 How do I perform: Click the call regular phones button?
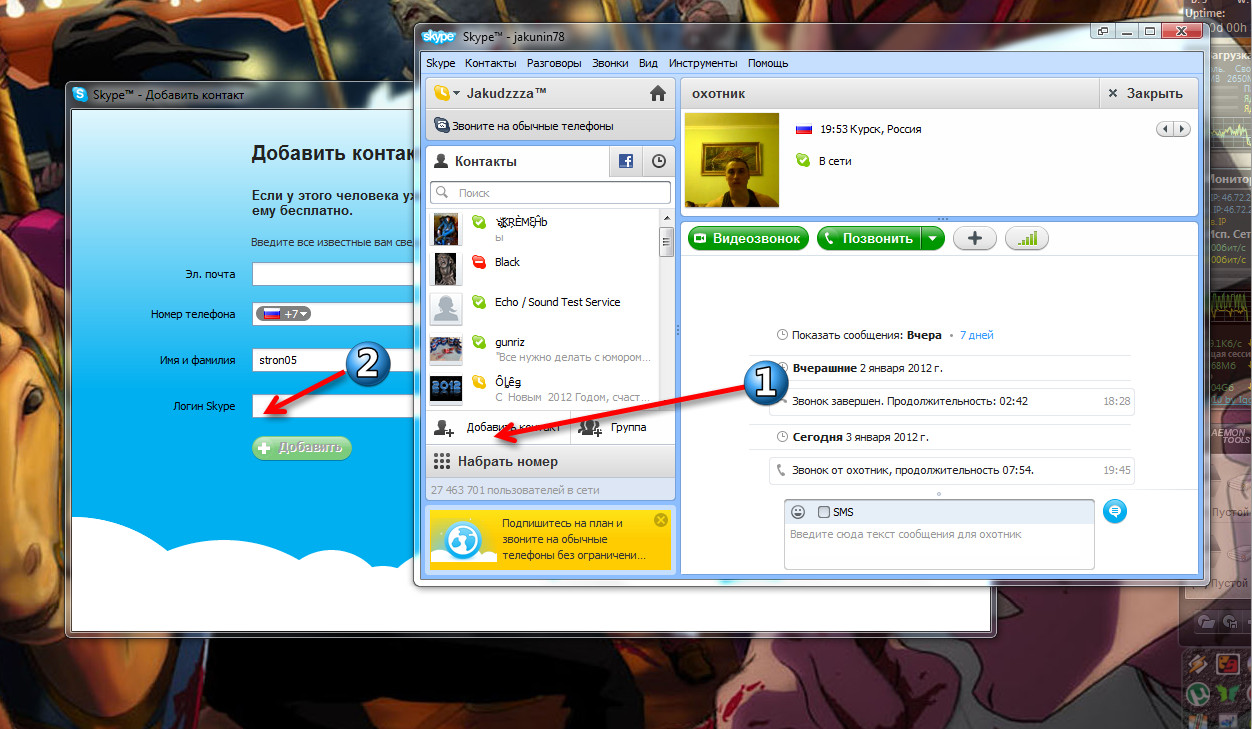551,126
